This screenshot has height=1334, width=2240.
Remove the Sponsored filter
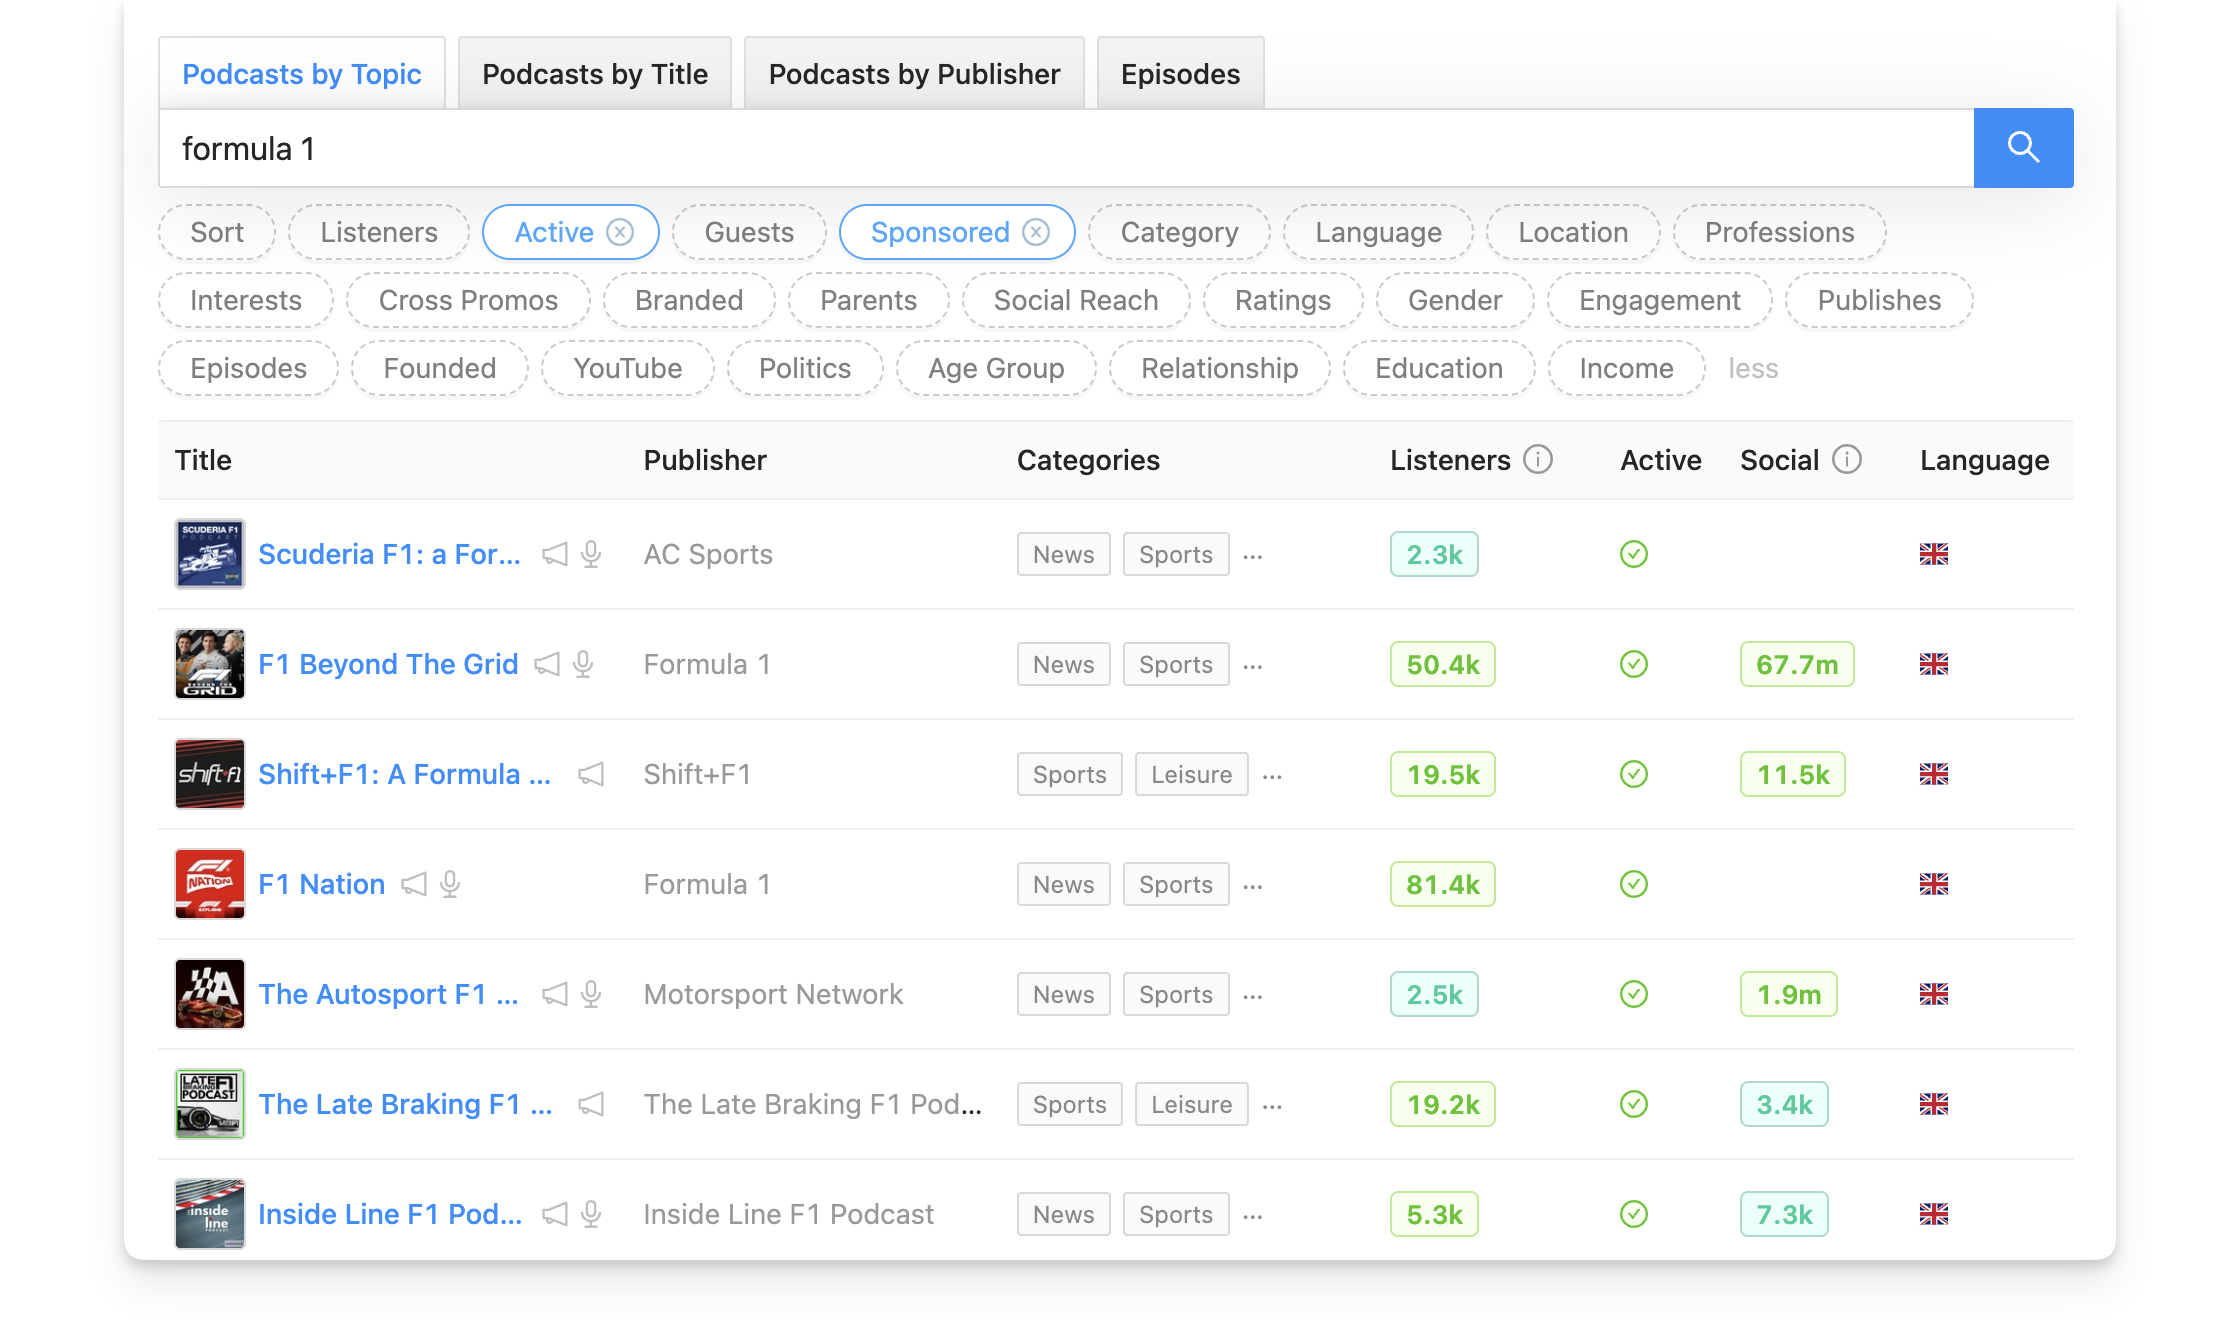click(1036, 231)
